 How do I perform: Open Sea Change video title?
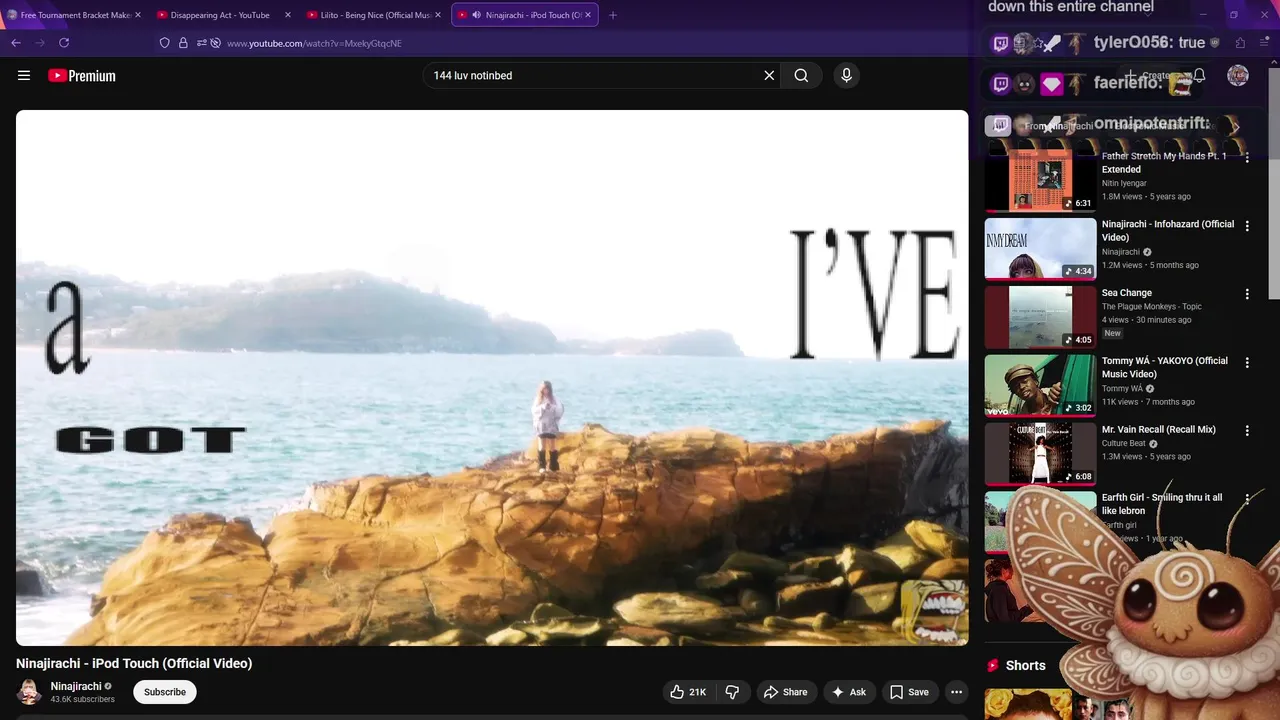[x=1127, y=293]
